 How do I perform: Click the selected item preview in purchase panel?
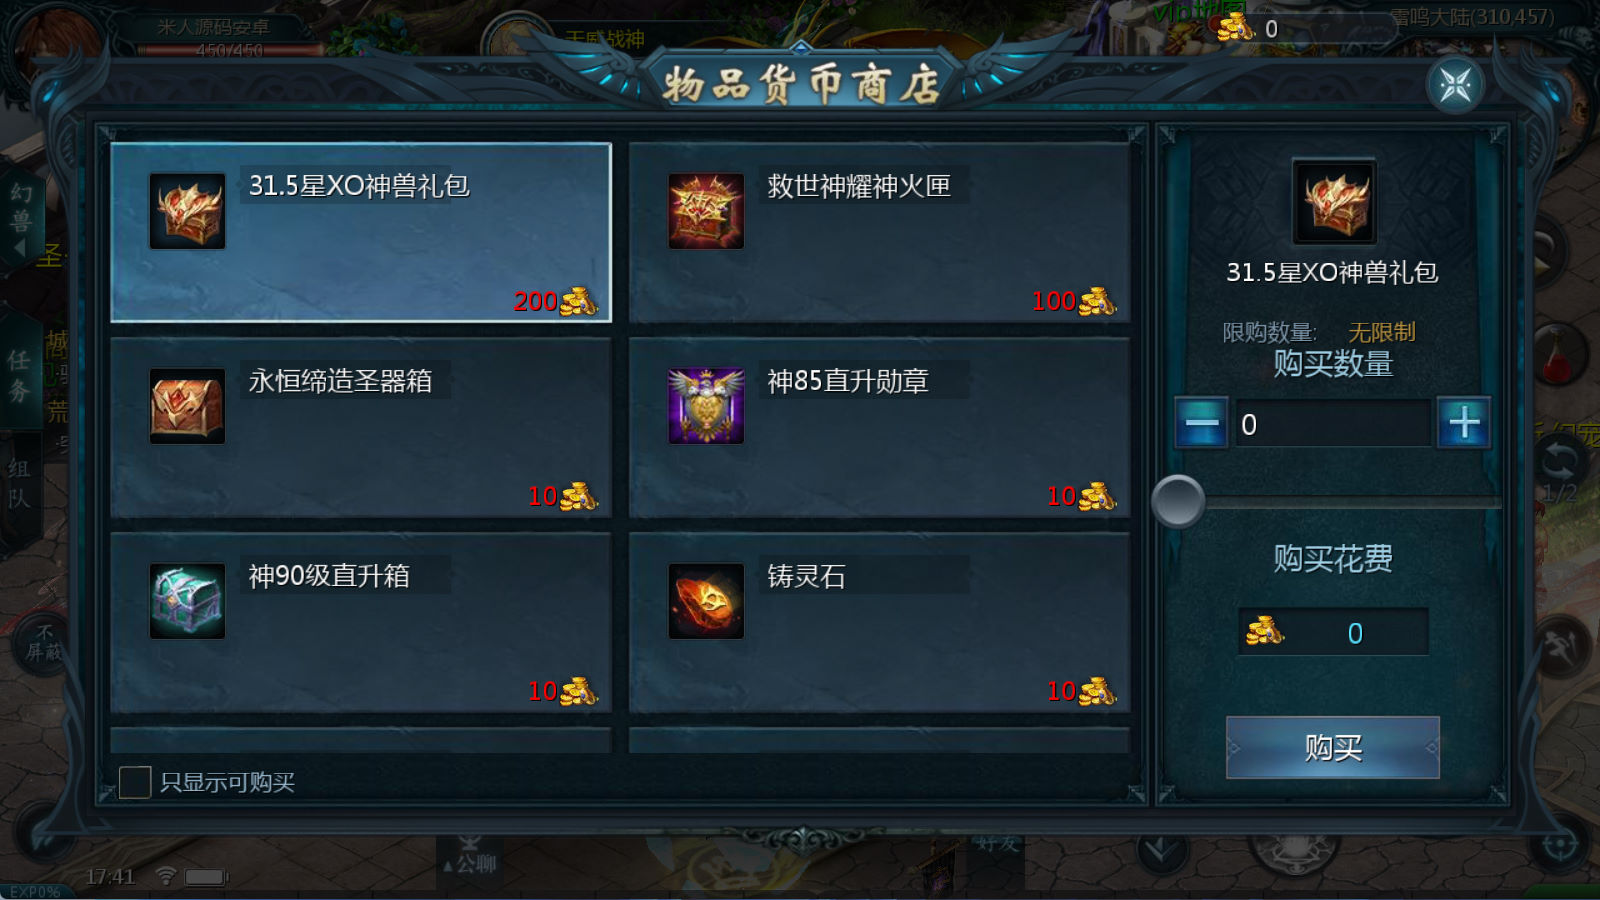tap(1334, 201)
